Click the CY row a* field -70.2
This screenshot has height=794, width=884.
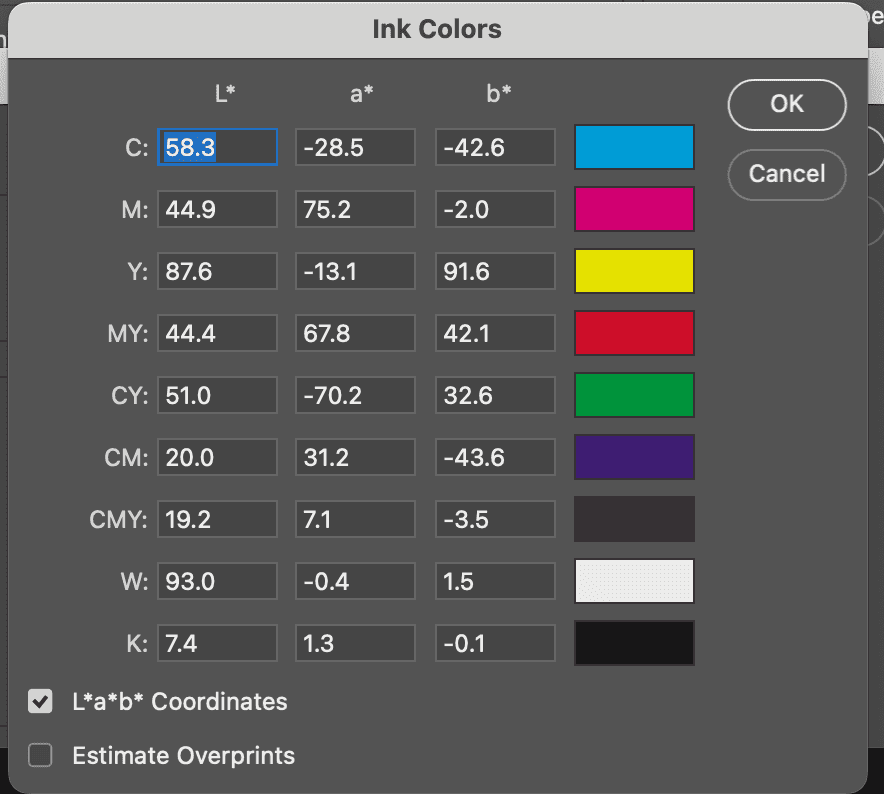coord(355,395)
